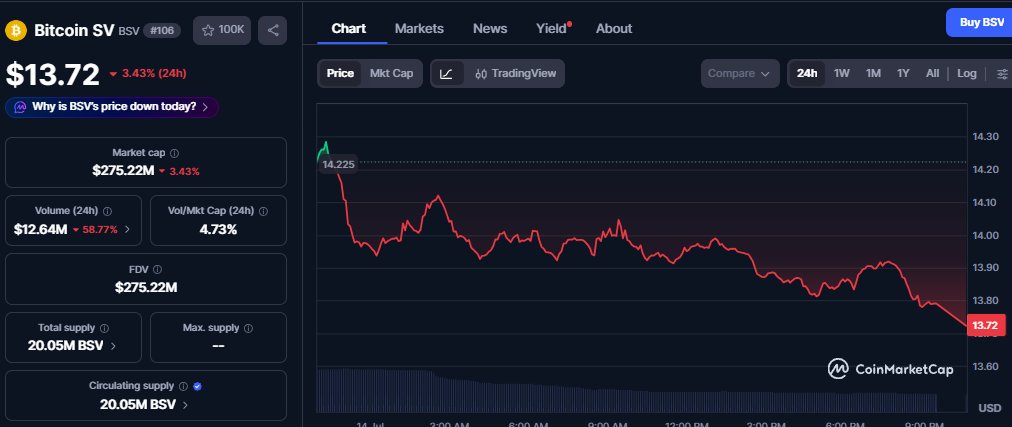The height and width of the screenshot is (427, 1012).
Task: Select the 24h time range
Action: coord(807,74)
